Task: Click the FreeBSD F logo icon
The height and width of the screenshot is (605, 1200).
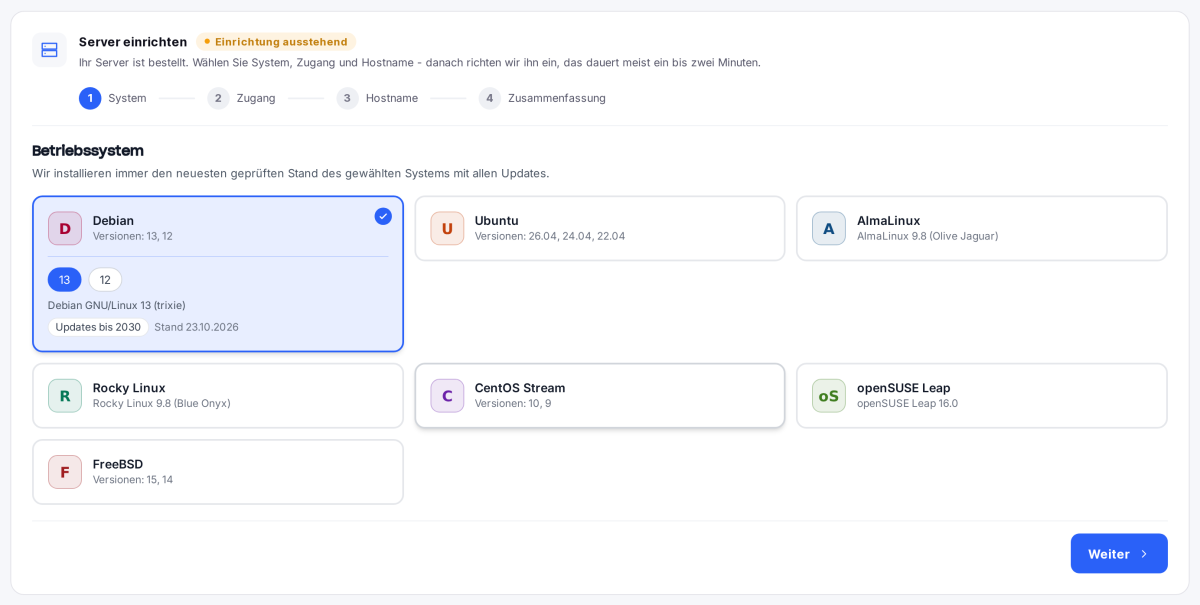Action: 65,472
